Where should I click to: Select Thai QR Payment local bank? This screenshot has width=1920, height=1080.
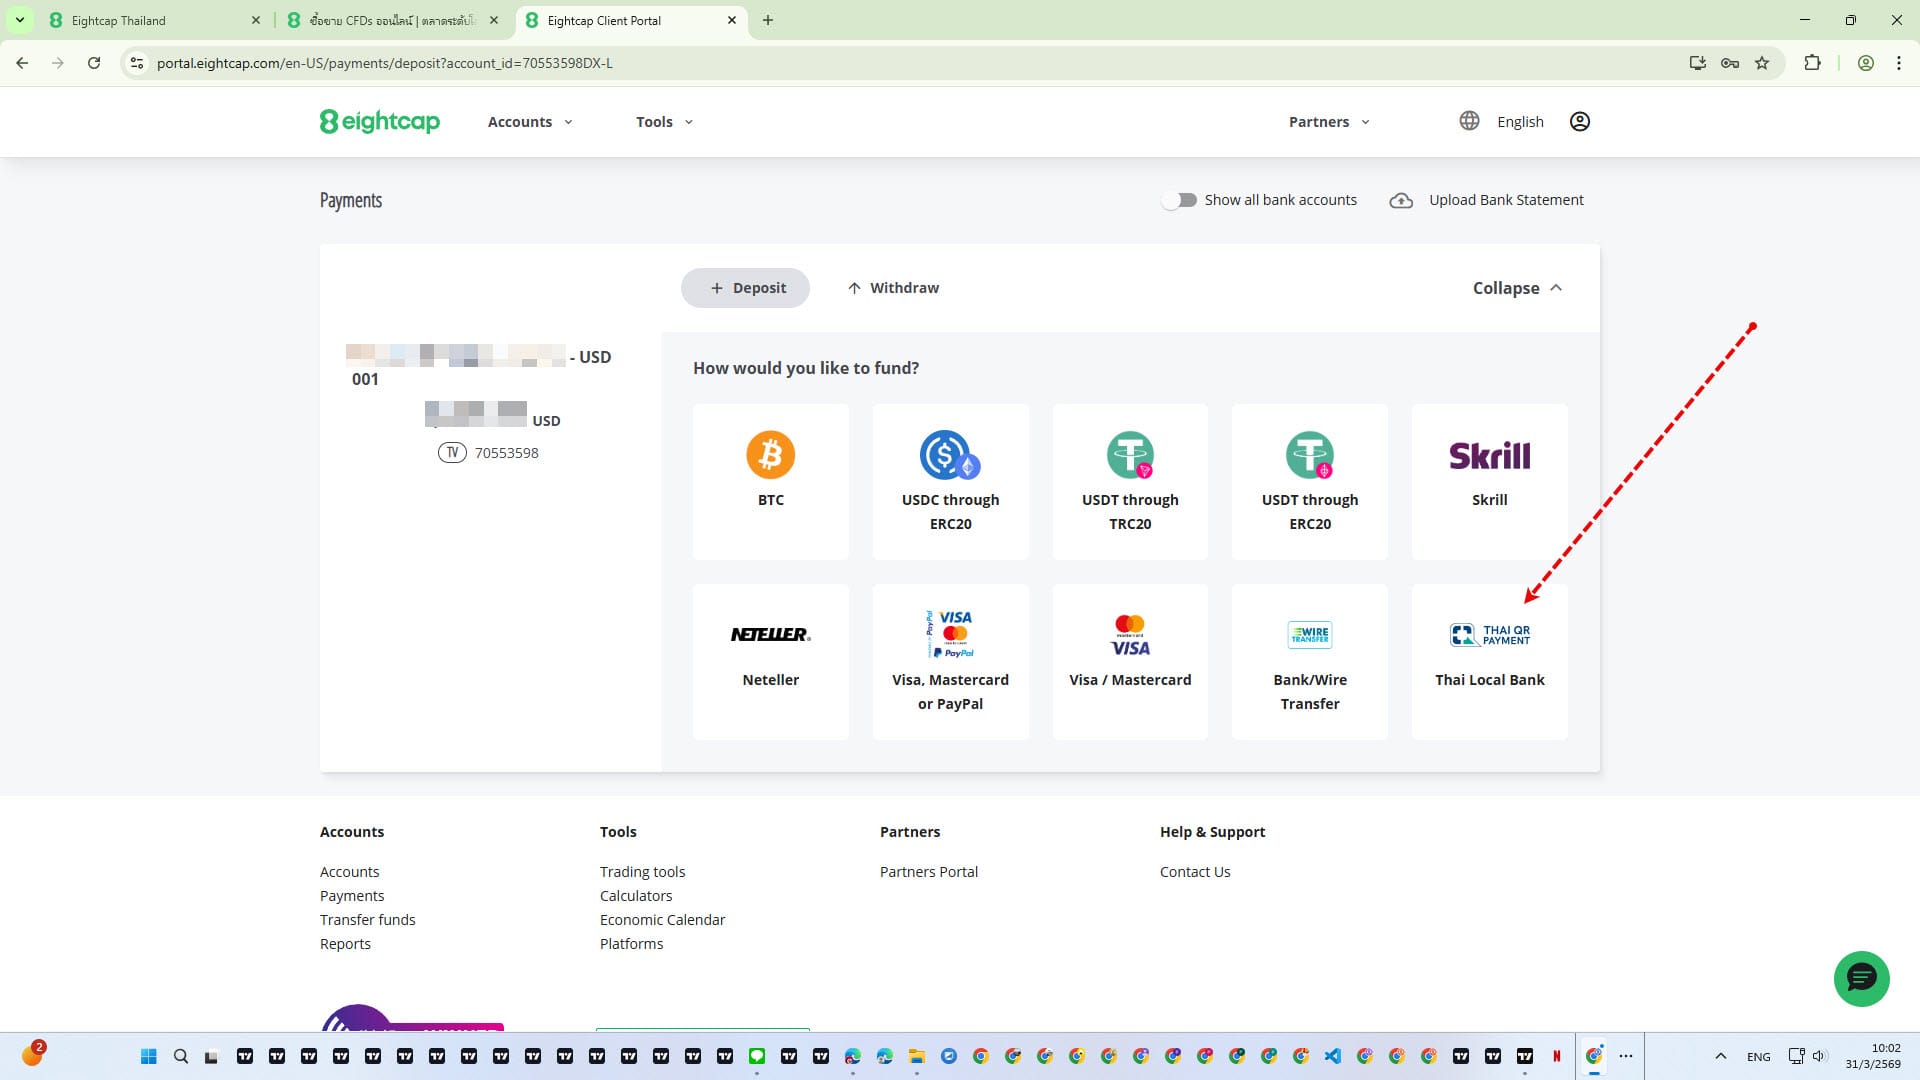[1489, 636]
